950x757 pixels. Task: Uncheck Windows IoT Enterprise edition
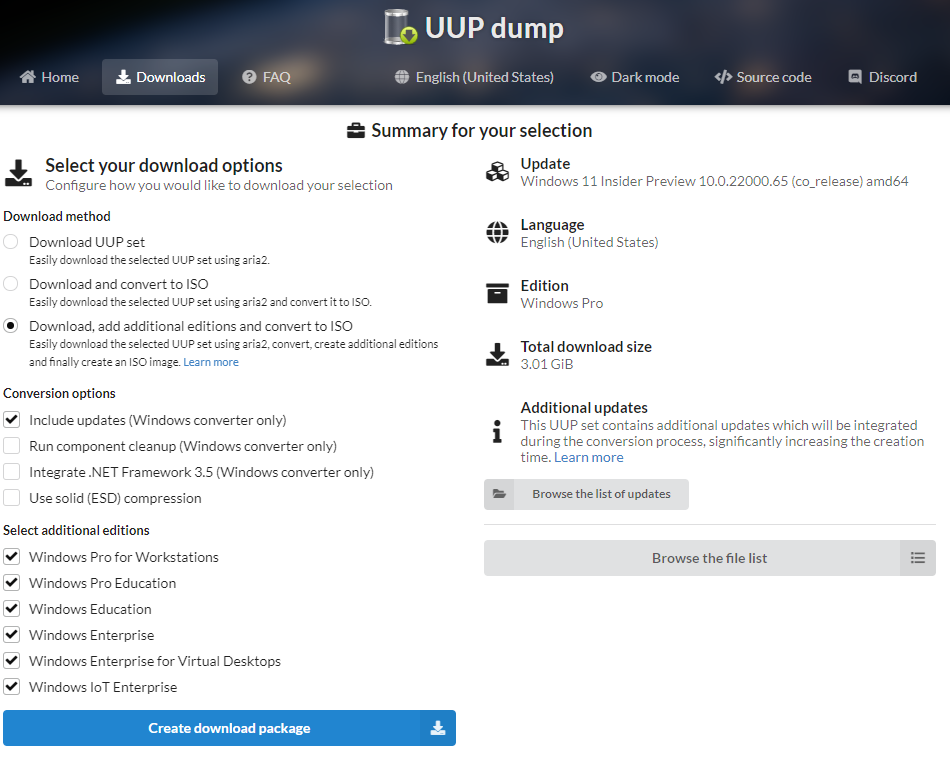12,687
